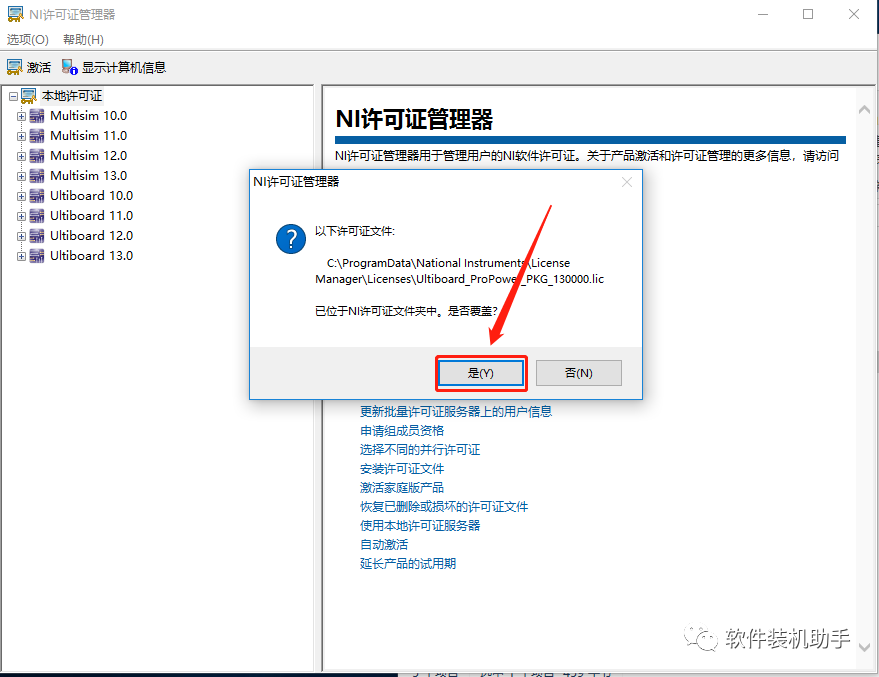Expand the Ultiboard 10.0 node

(21, 196)
